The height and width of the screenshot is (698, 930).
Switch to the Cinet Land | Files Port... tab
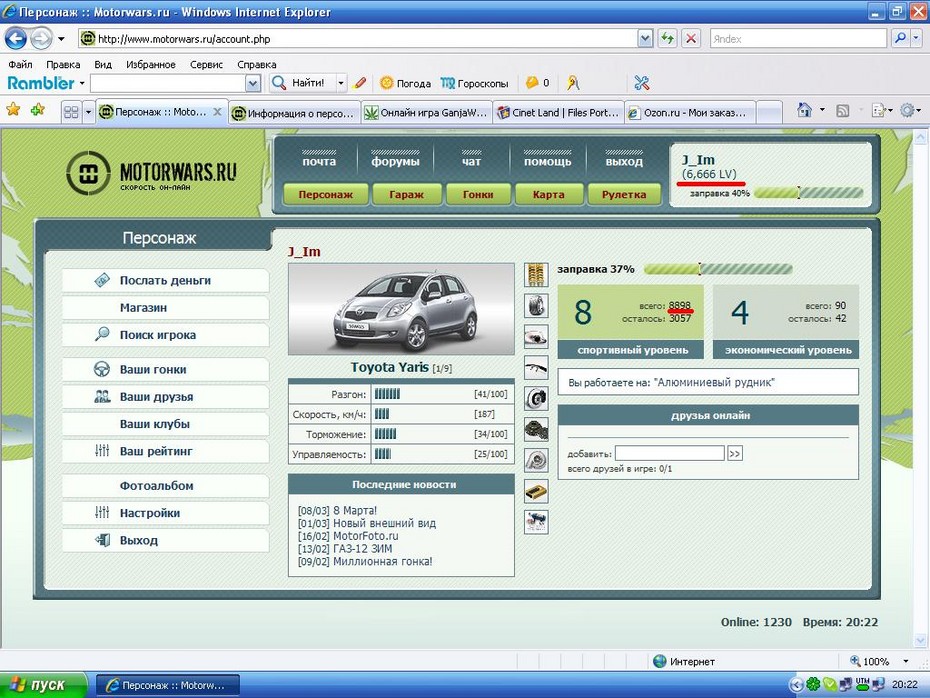pos(559,113)
